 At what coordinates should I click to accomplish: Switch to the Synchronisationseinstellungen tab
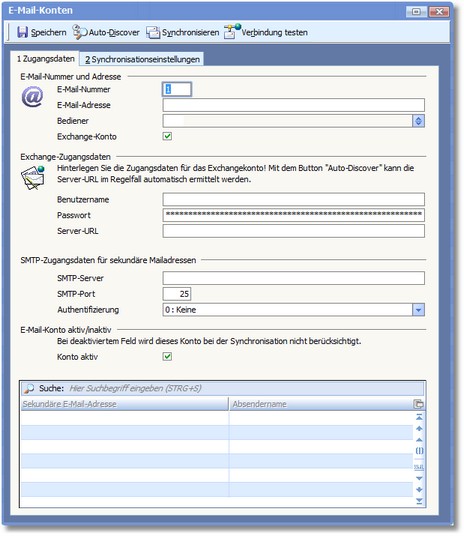coord(142,59)
